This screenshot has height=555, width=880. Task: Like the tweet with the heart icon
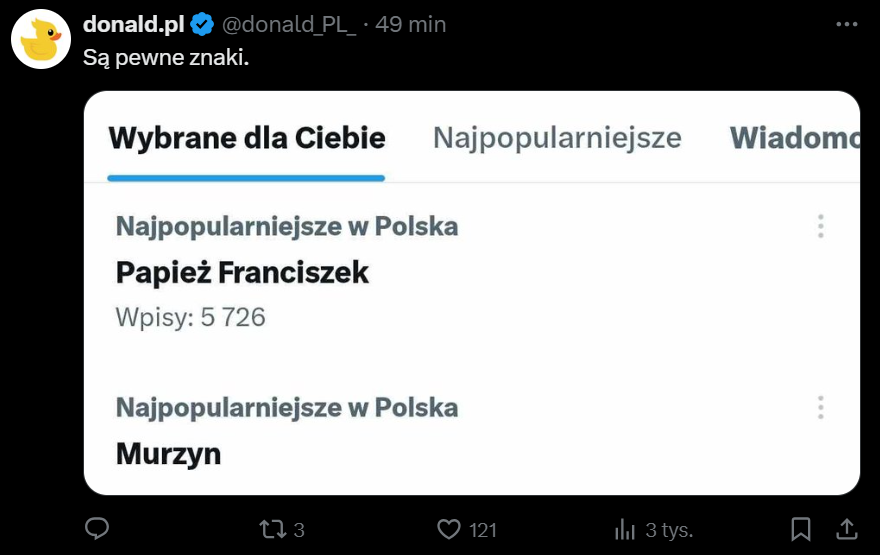tap(450, 528)
